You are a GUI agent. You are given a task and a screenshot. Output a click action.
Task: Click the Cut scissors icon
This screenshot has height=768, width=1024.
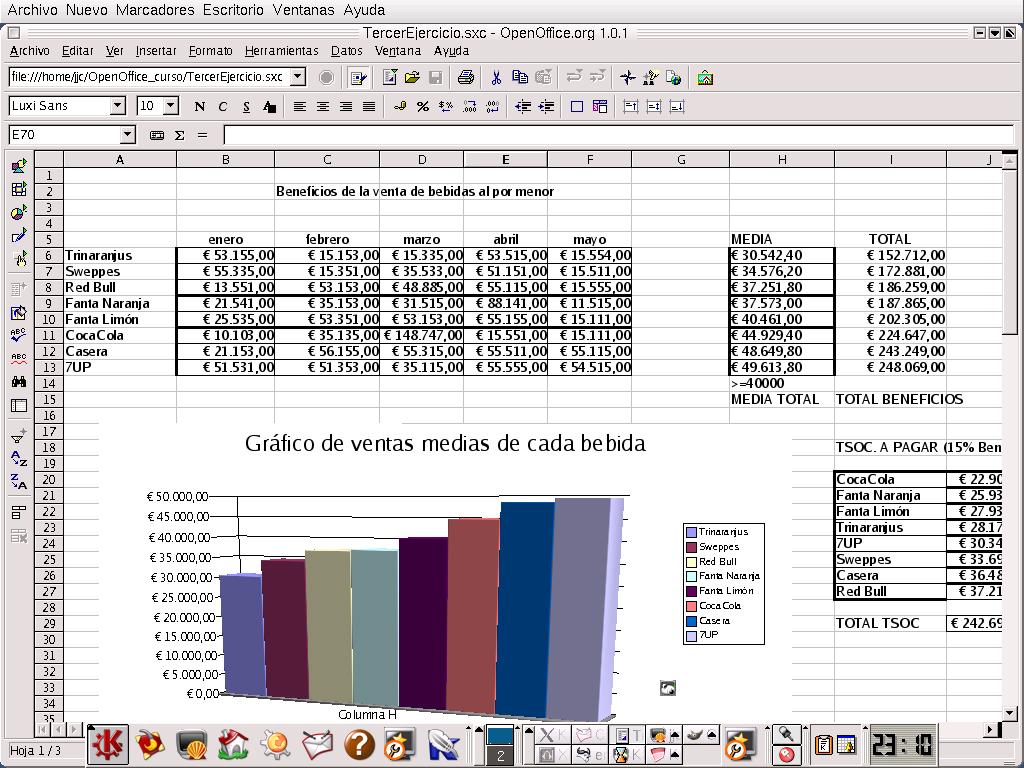point(495,77)
